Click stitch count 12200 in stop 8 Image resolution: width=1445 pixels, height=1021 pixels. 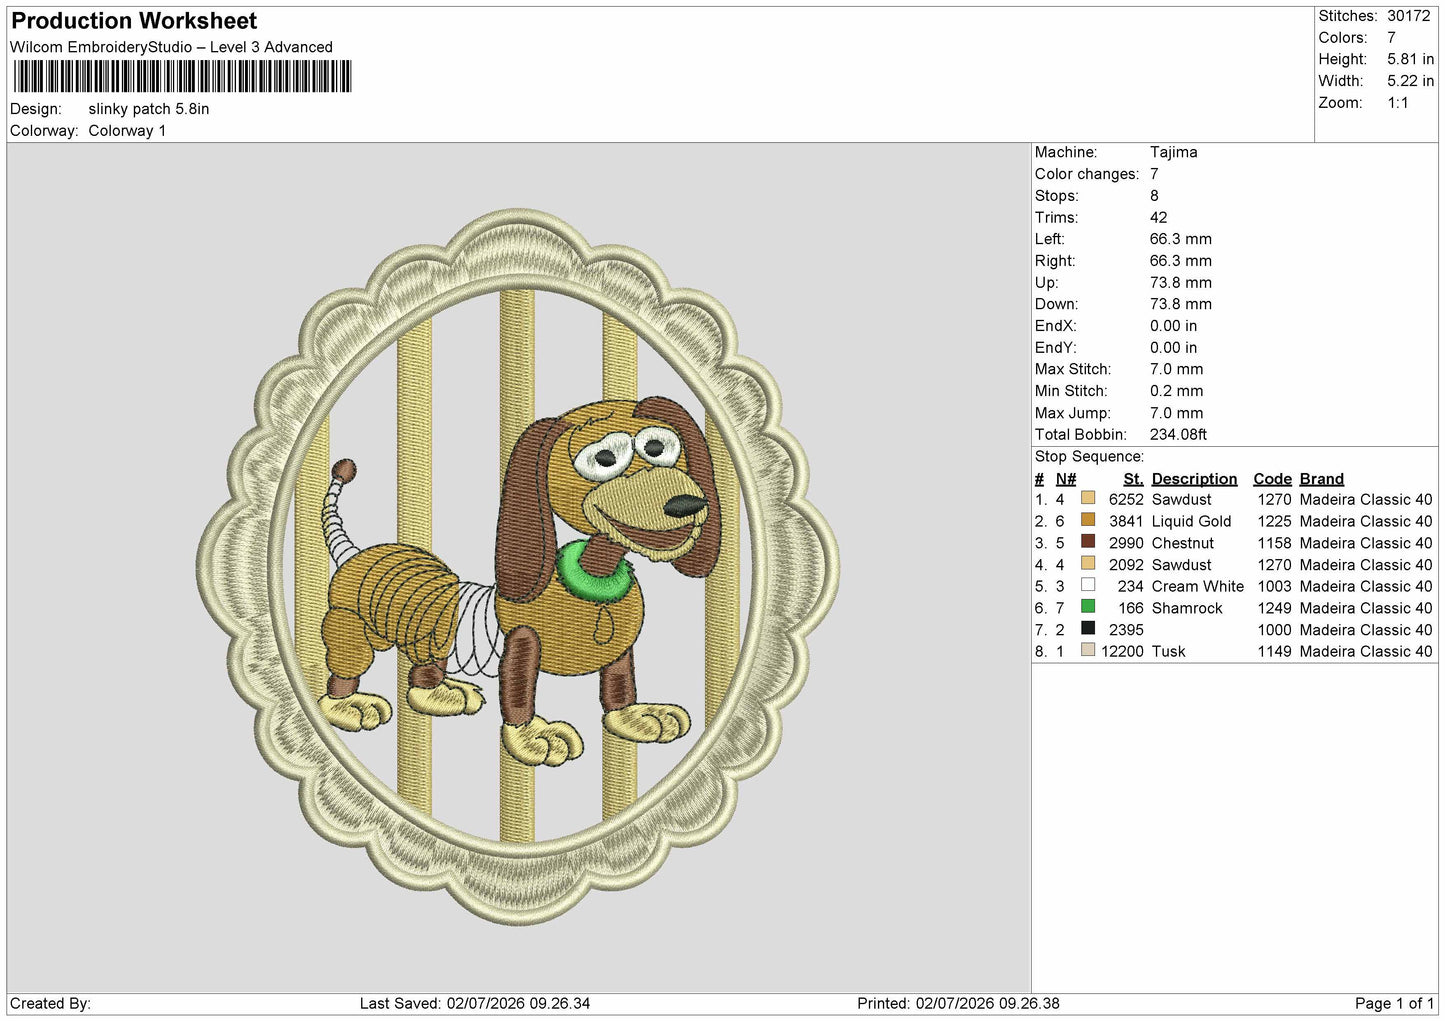pos(1122,651)
